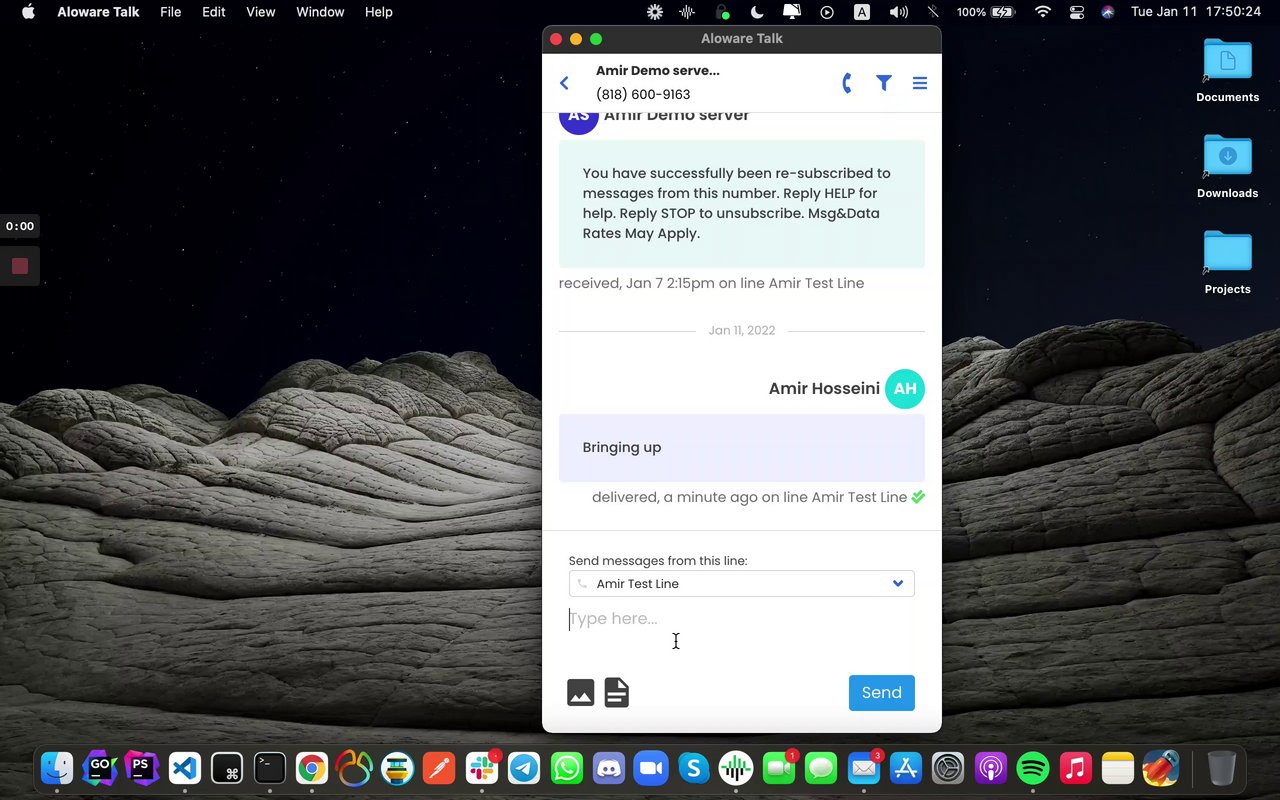
Task: Open Finder from the Dock
Action: (57, 768)
